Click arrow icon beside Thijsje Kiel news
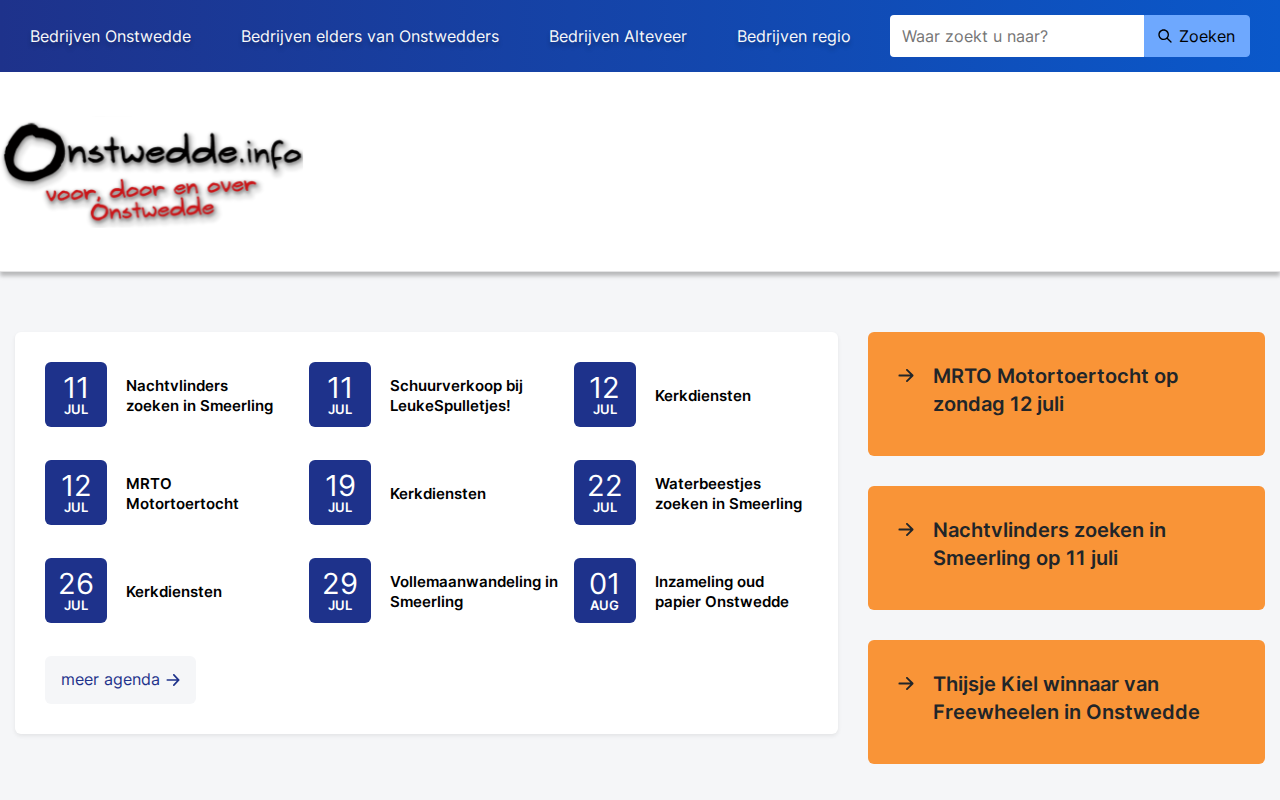The width and height of the screenshot is (1280, 800). pyautogui.click(x=906, y=684)
